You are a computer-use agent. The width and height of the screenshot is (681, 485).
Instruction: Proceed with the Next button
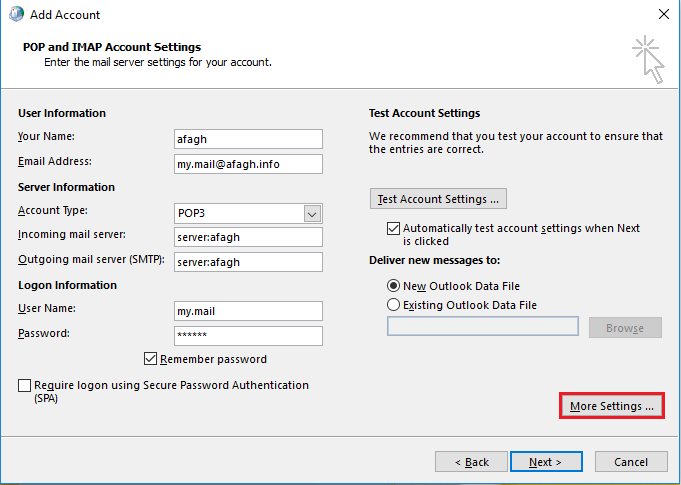[x=546, y=462]
